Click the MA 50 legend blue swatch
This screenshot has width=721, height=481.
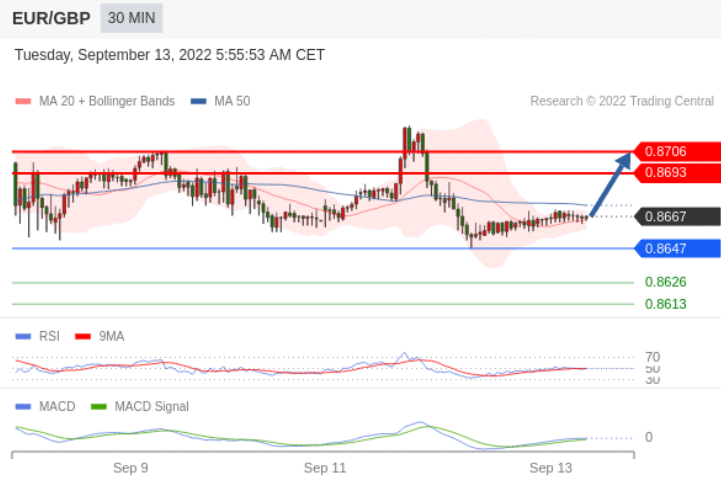tap(198, 101)
